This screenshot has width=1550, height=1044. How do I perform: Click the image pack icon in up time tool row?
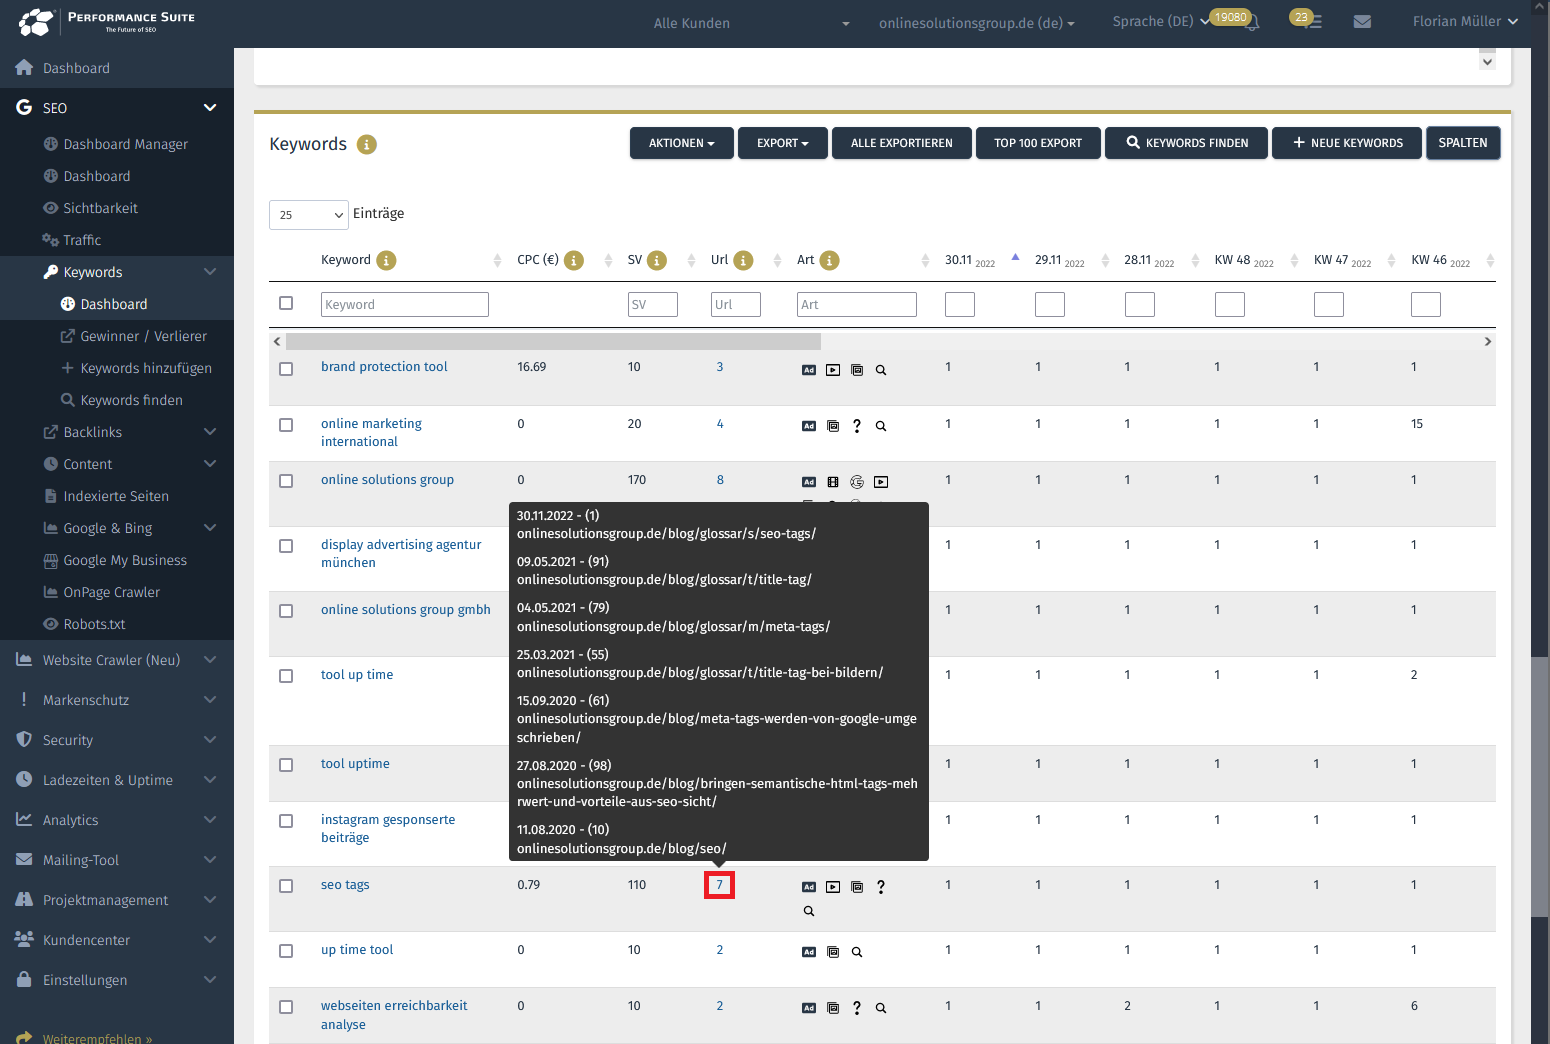pyautogui.click(x=833, y=952)
